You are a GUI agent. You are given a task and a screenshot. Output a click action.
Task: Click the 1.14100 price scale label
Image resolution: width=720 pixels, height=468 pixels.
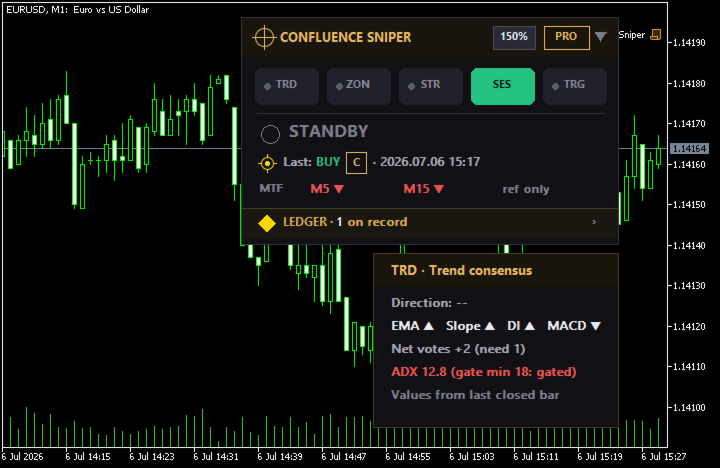click(x=689, y=408)
